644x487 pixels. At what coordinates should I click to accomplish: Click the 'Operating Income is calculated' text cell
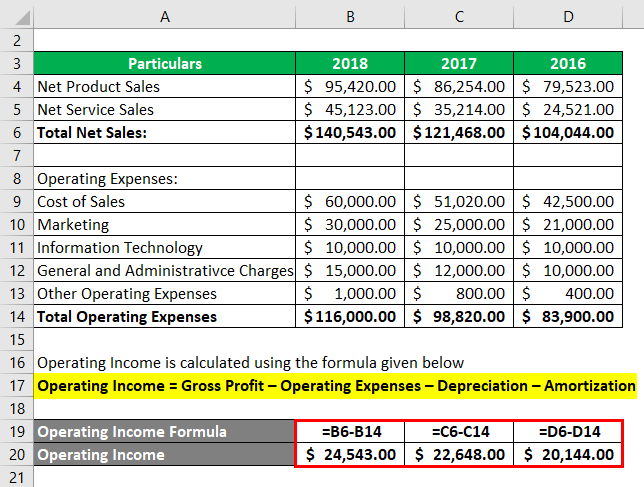click(x=251, y=363)
